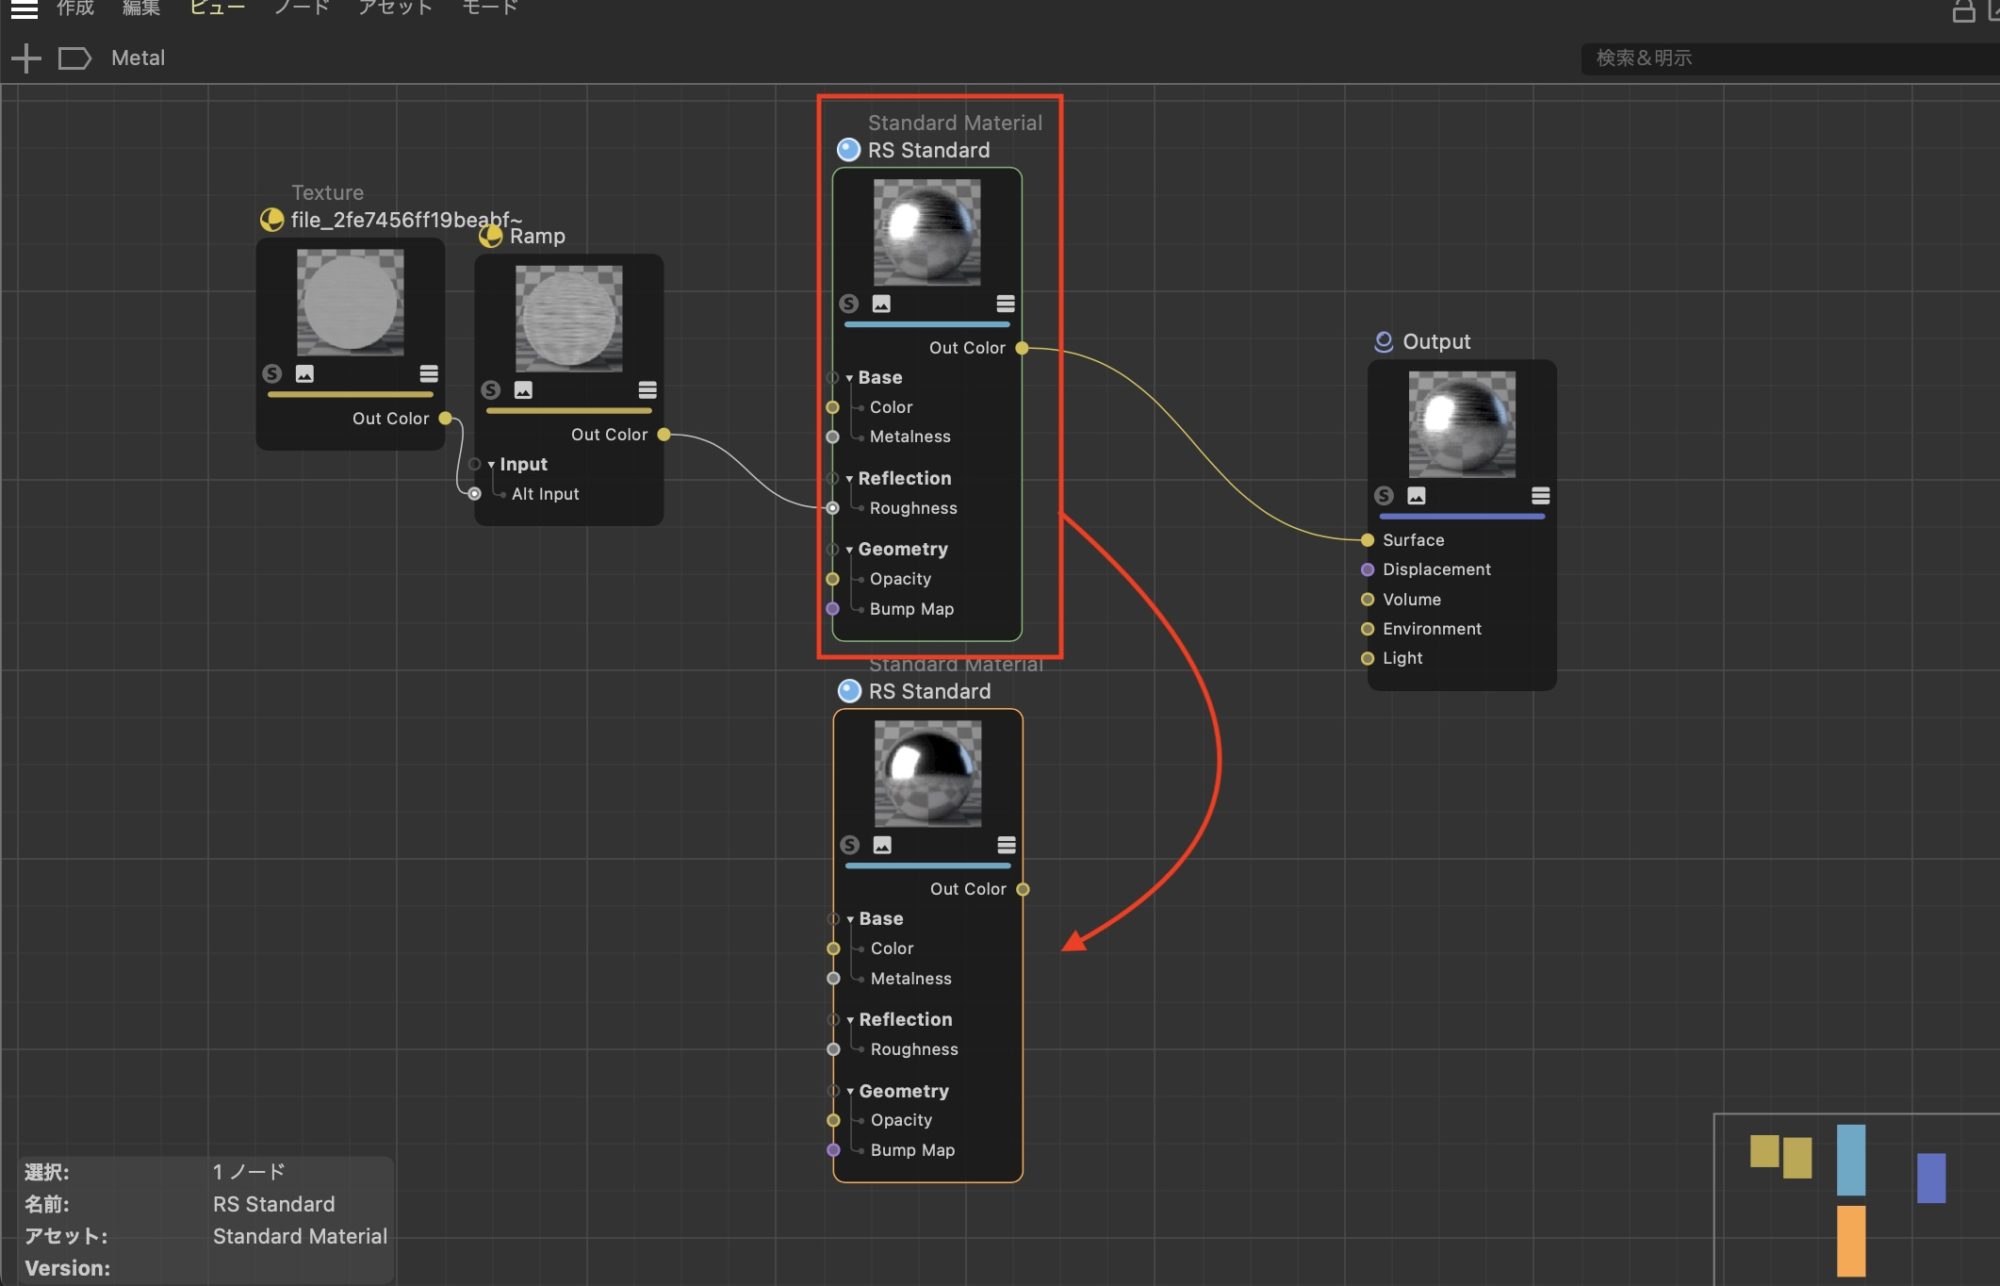The width and height of the screenshot is (2000, 1286).
Task: Click Out Color port of lower RS Standard
Action: 1023,889
